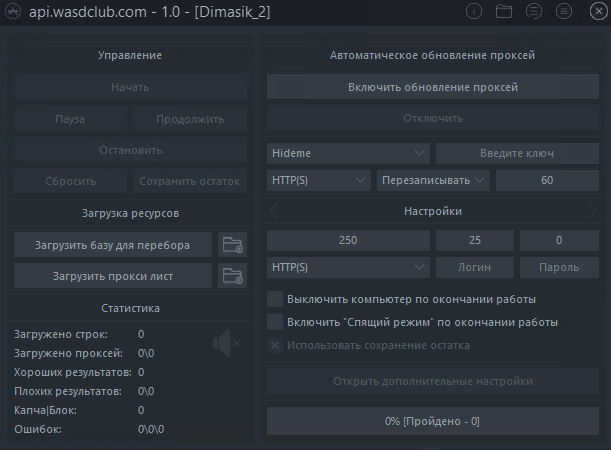Click the 'Пароль' input field
Screen dimensions: 611x450
(x=559, y=267)
